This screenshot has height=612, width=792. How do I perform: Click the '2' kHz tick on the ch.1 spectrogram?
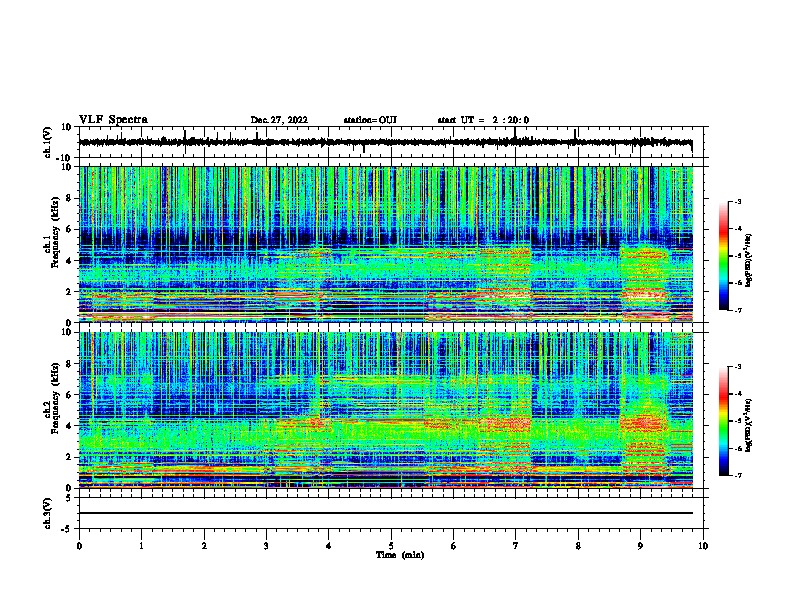(x=69, y=291)
